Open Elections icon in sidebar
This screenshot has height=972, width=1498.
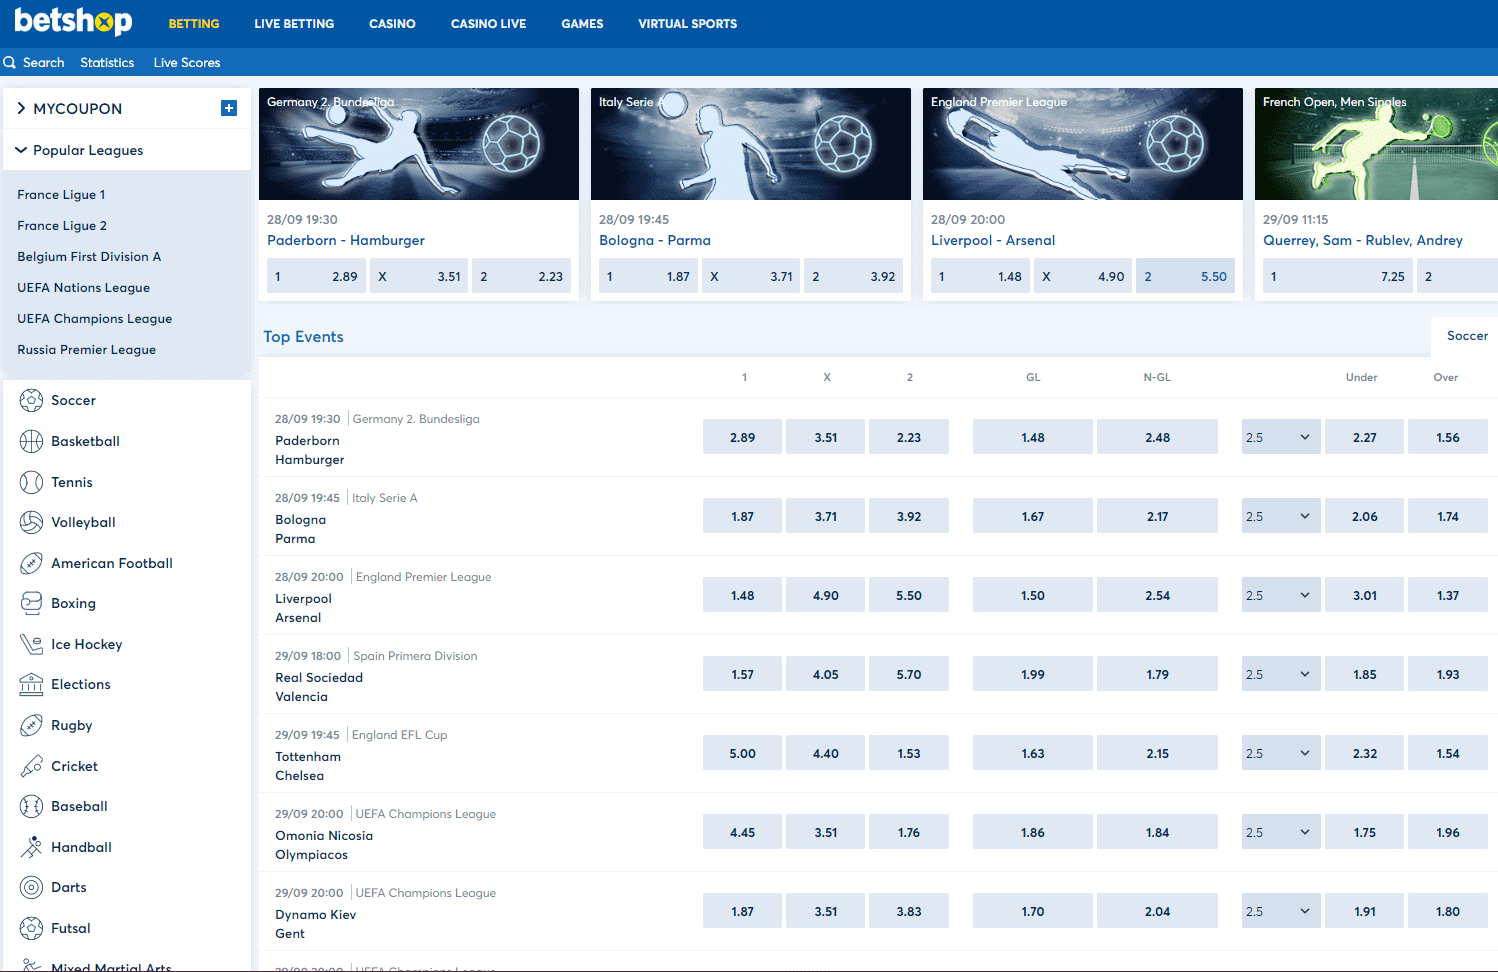click(31, 684)
